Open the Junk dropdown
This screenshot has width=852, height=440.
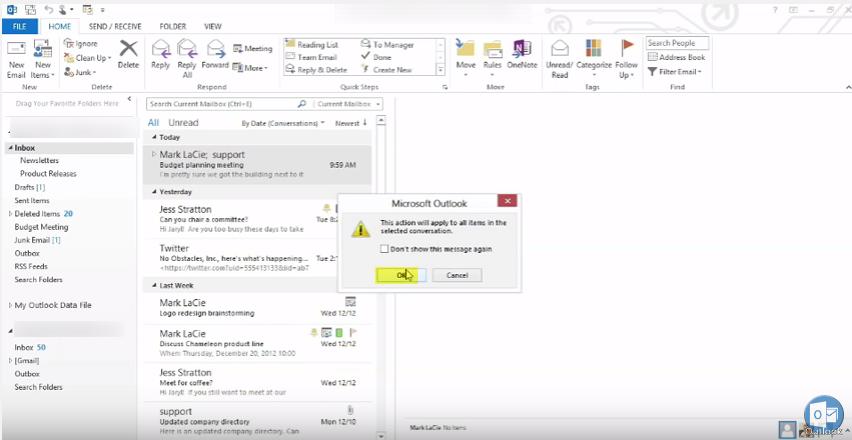pos(80,72)
